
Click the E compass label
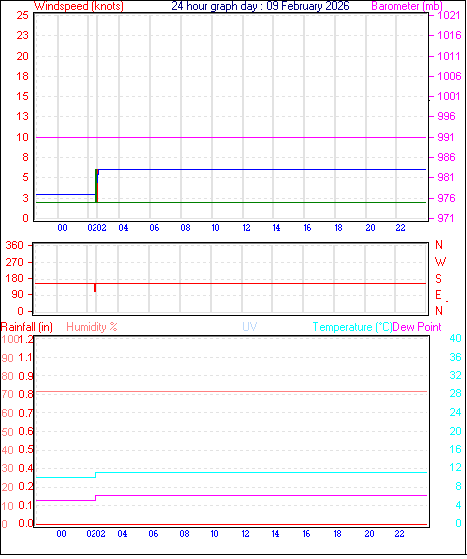(438, 295)
